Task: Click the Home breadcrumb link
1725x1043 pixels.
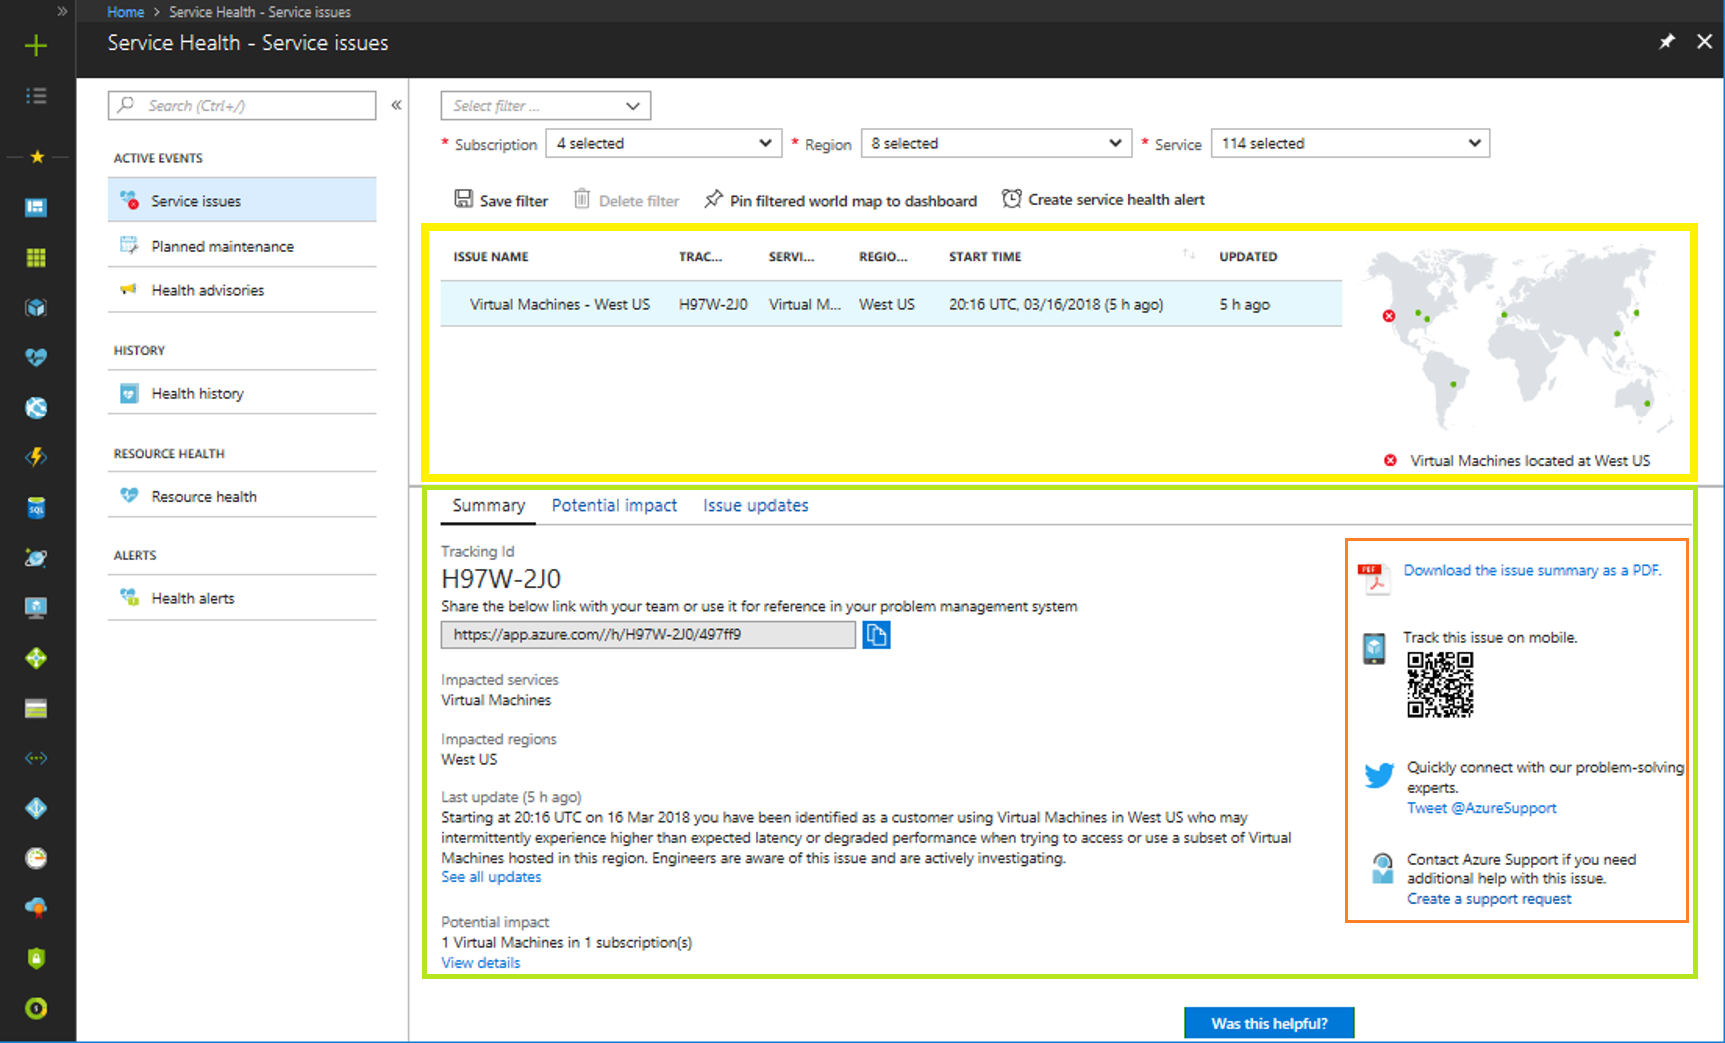Action: click(126, 12)
